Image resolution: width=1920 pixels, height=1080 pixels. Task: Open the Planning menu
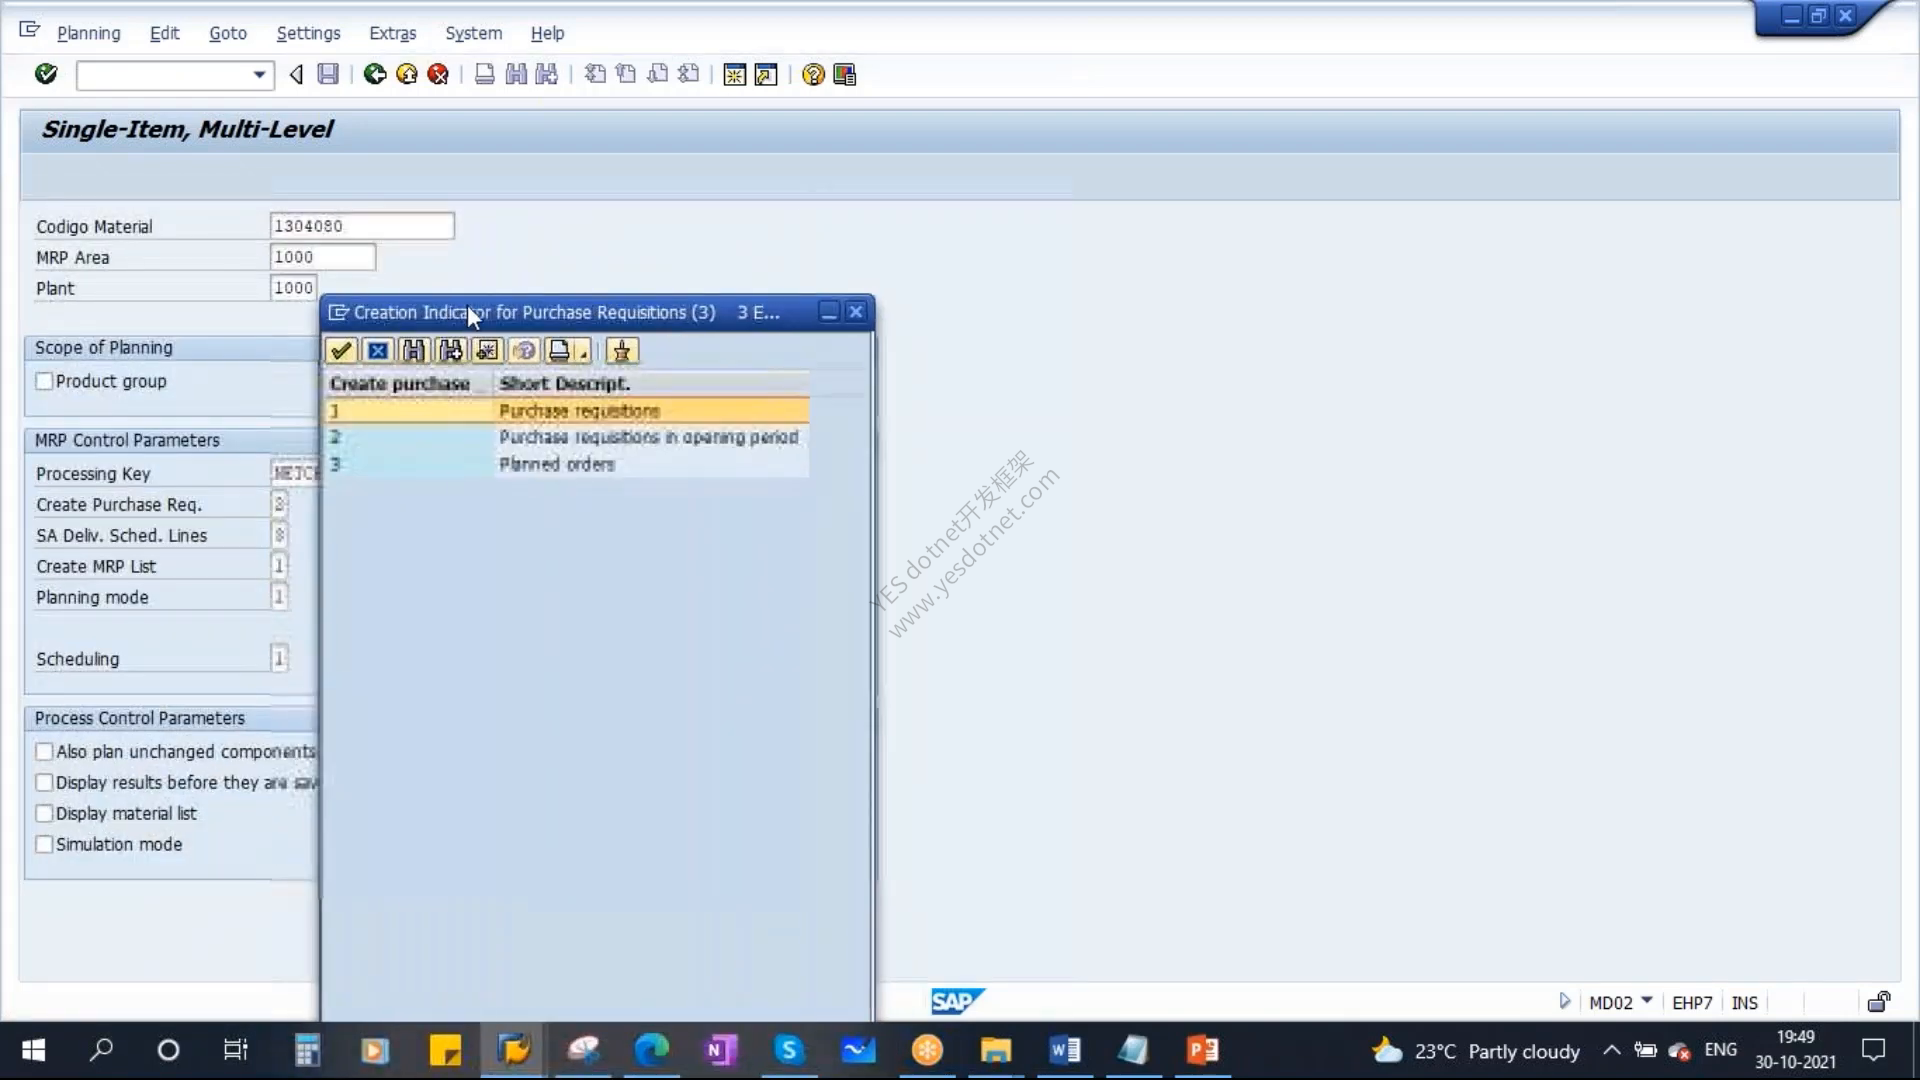pyautogui.click(x=89, y=33)
